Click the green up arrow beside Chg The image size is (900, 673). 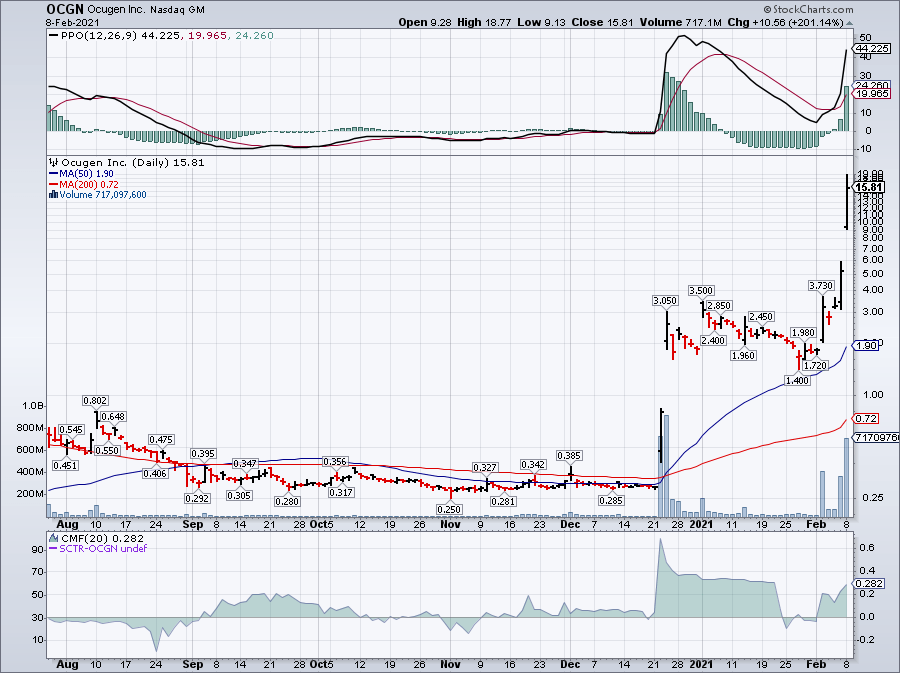[x=849, y=23]
